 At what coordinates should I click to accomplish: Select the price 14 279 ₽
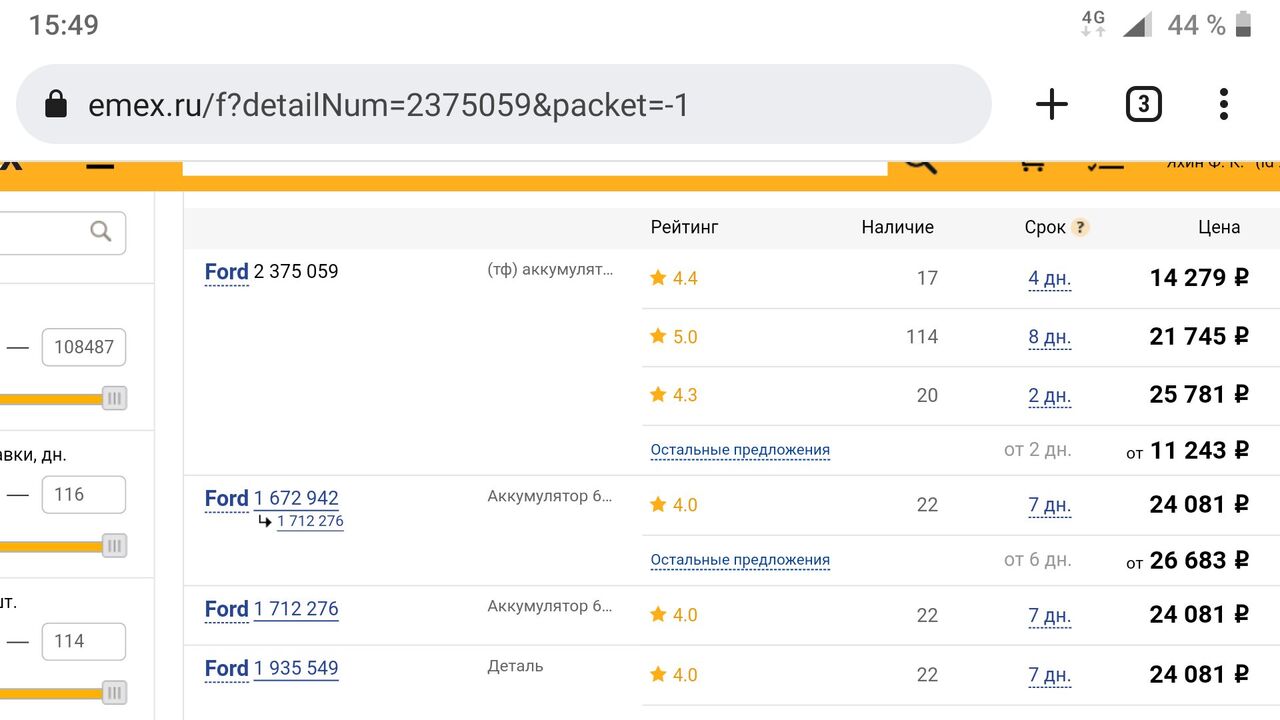(1199, 278)
